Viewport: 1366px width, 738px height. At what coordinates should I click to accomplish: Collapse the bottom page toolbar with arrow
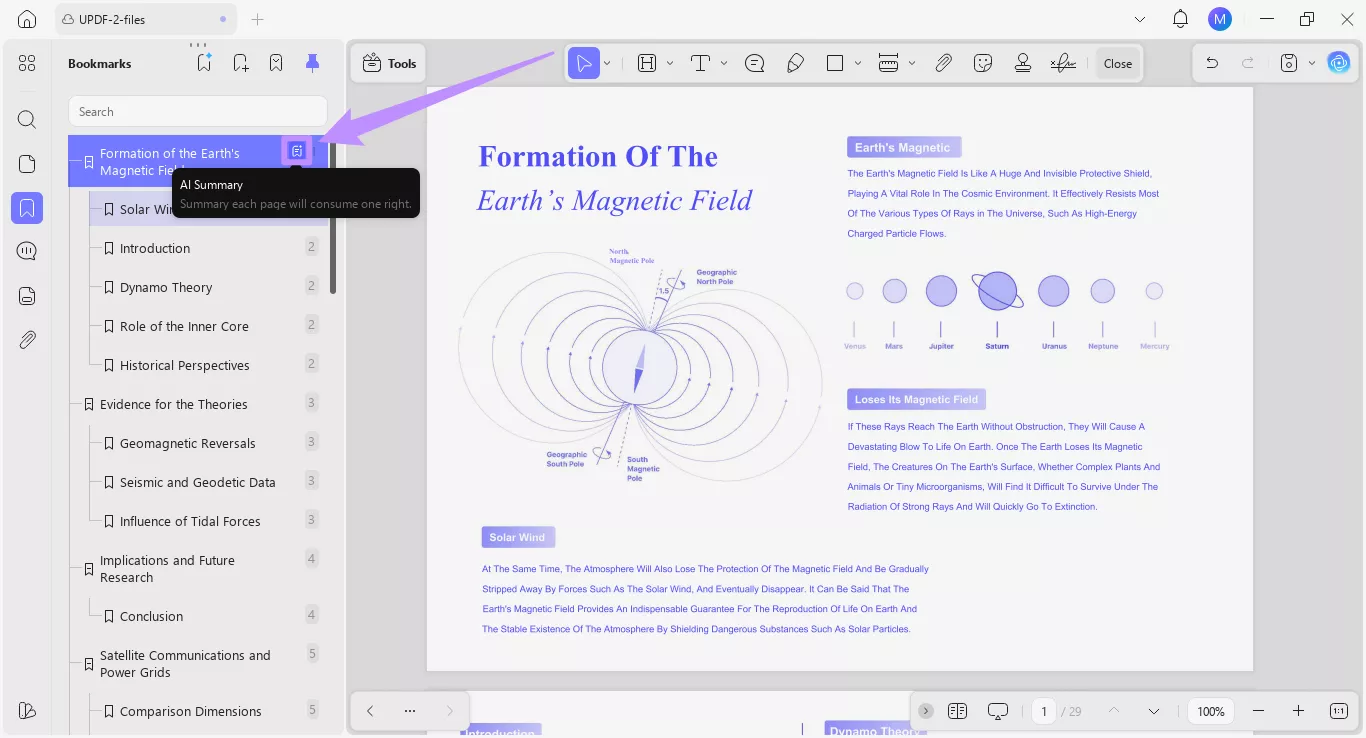pyautogui.click(x=926, y=711)
